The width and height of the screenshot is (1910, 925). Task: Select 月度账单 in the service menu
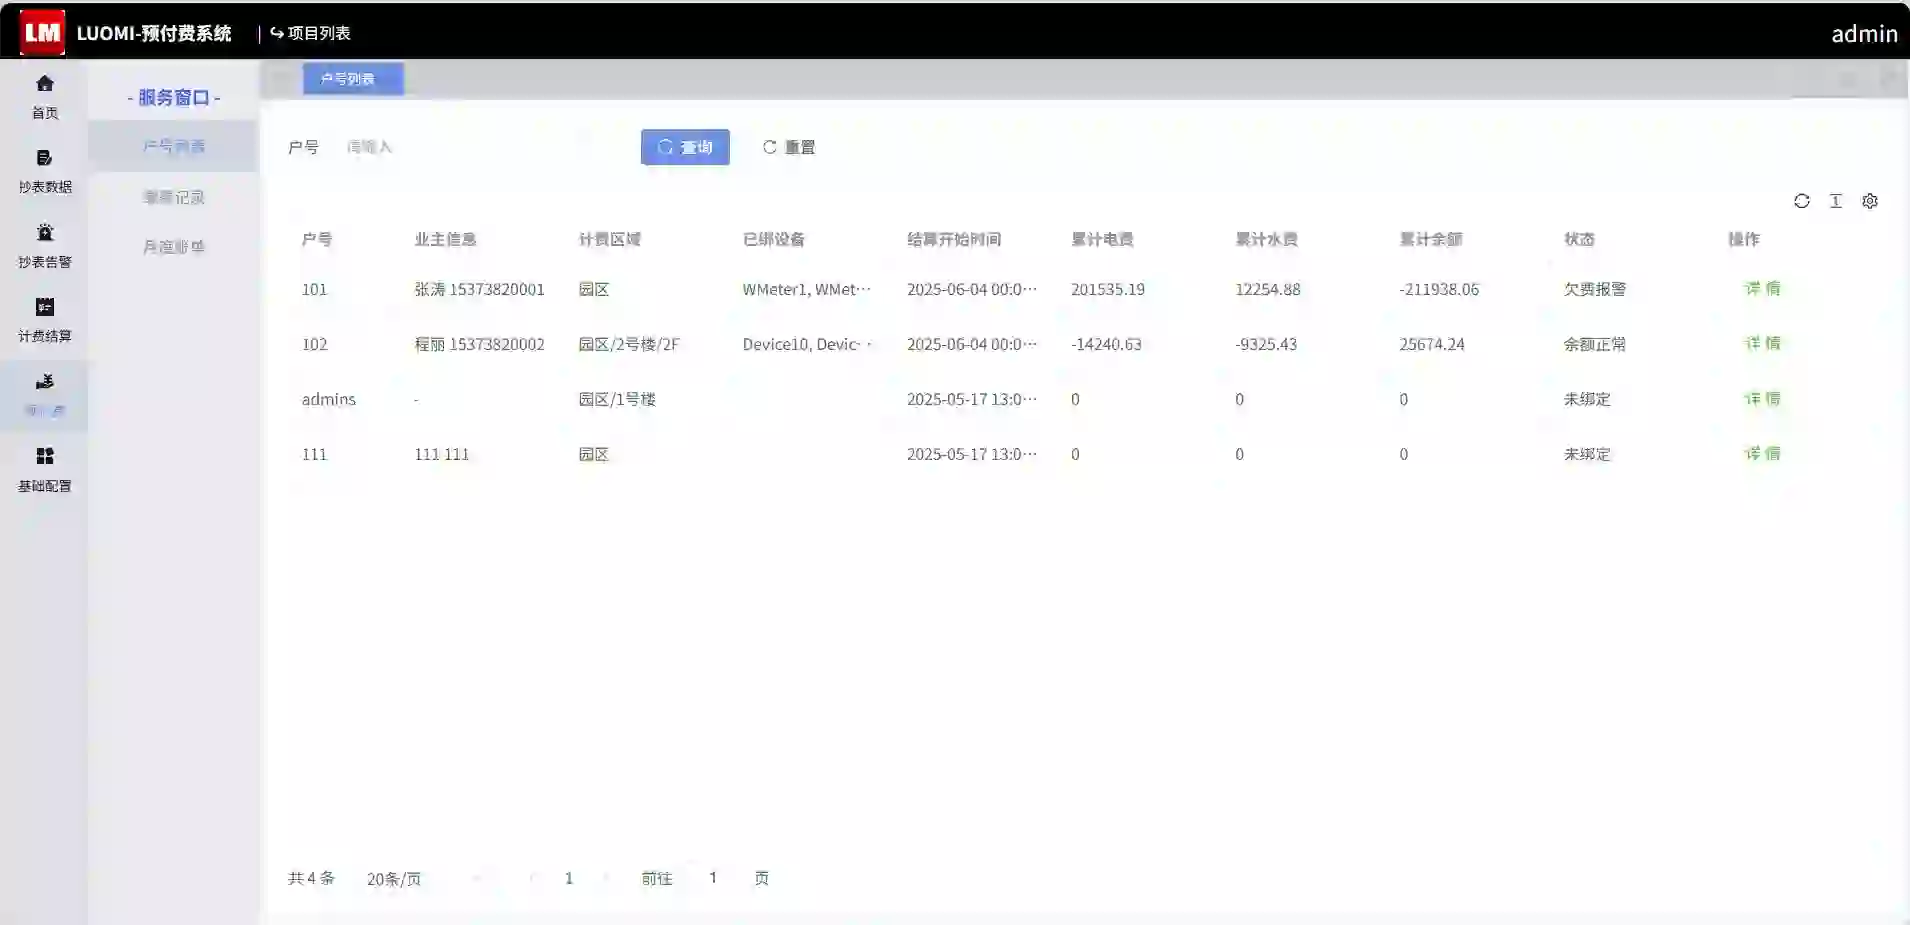(x=173, y=246)
